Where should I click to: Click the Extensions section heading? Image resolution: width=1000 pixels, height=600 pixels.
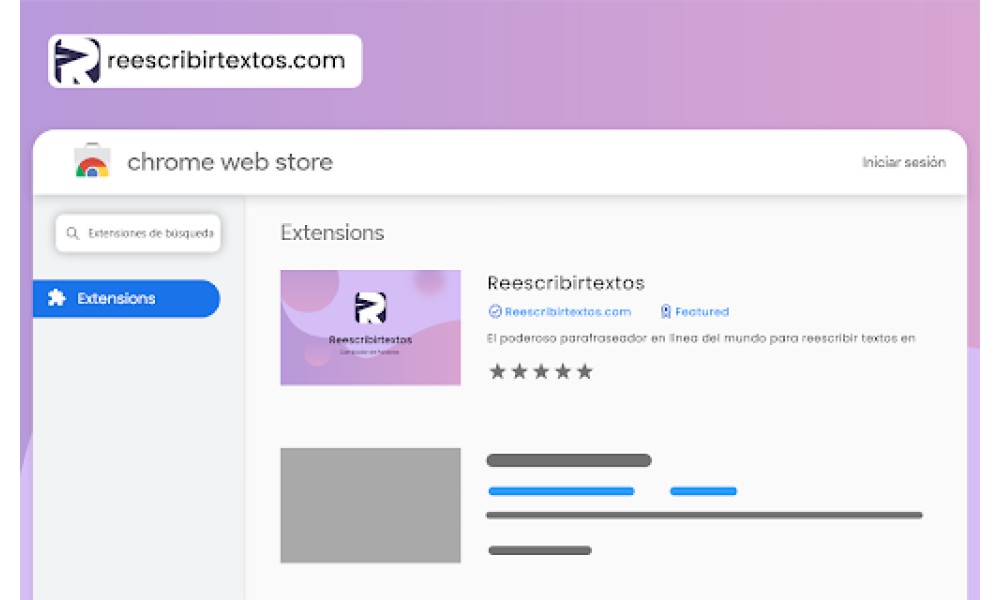coord(332,233)
